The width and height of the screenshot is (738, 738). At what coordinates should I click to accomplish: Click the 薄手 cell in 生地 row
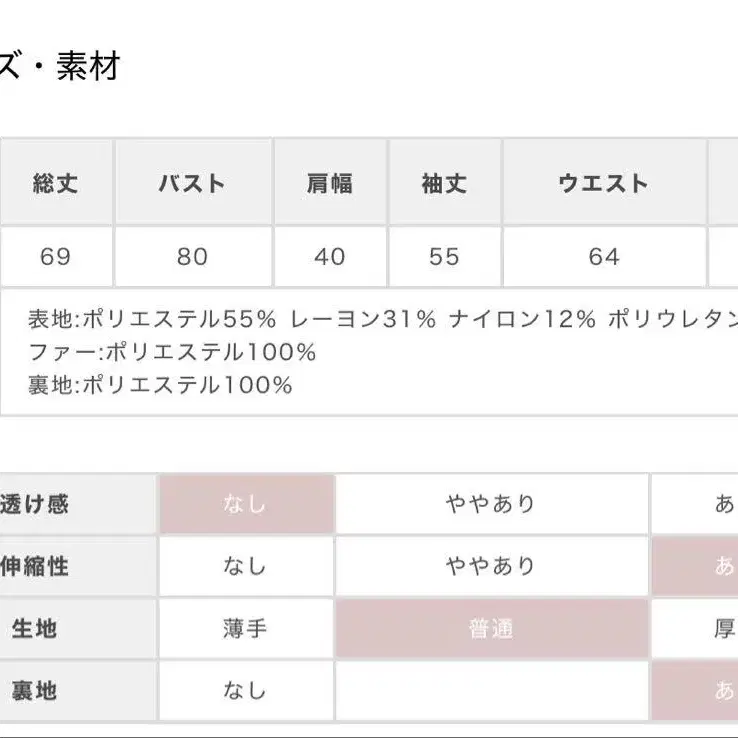(245, 629)
